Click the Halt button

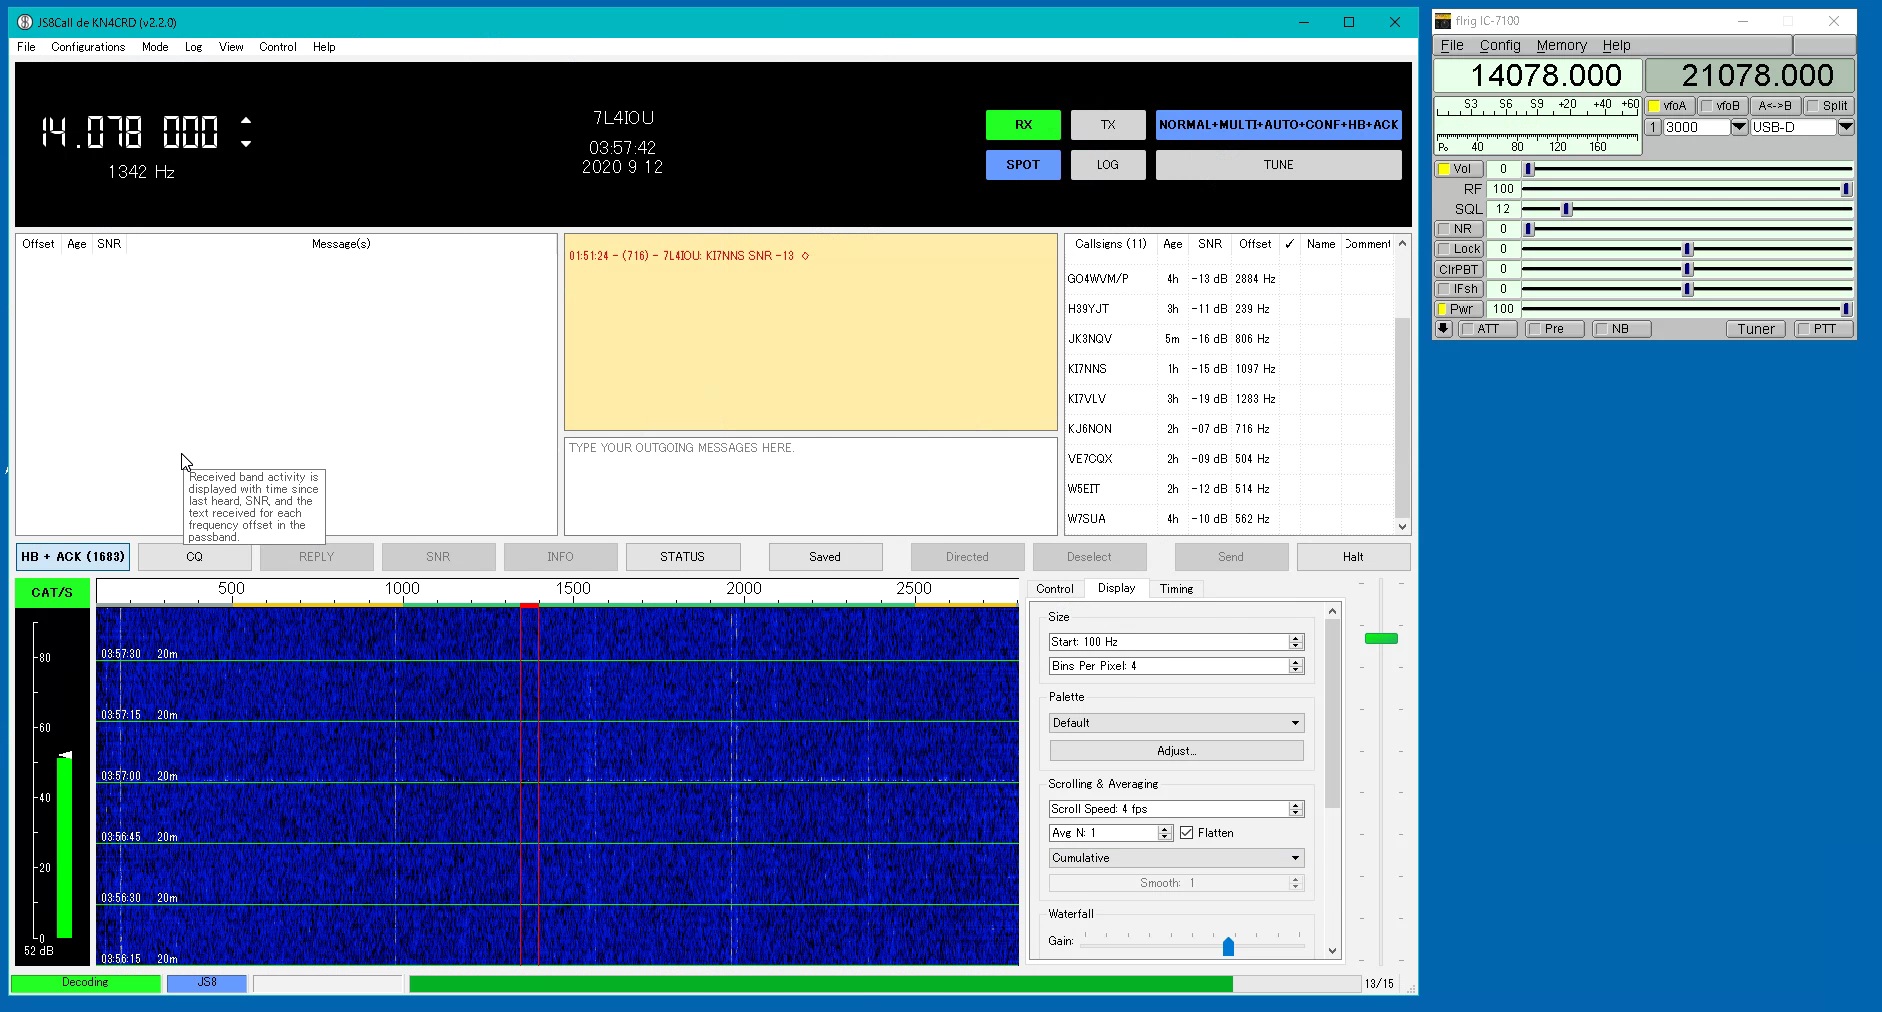tap(1353, 557)
